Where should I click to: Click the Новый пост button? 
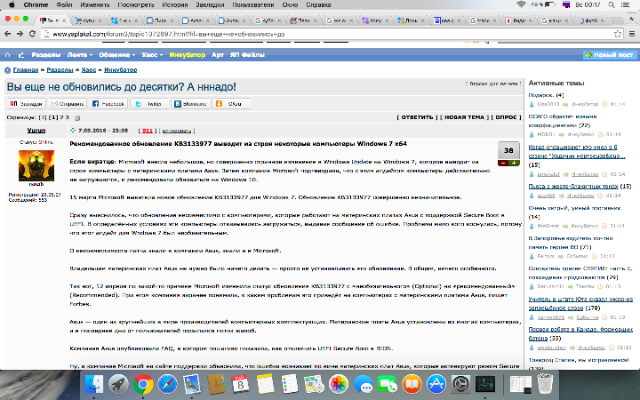pyautogui.click(x=609, y=55)
